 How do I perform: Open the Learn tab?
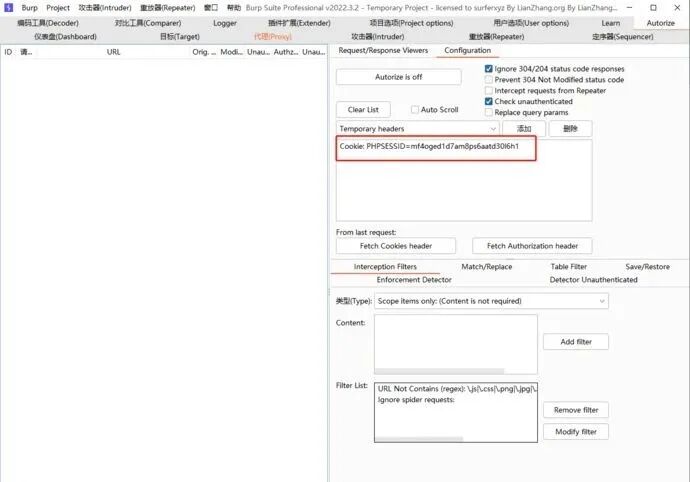click(611, 23)
